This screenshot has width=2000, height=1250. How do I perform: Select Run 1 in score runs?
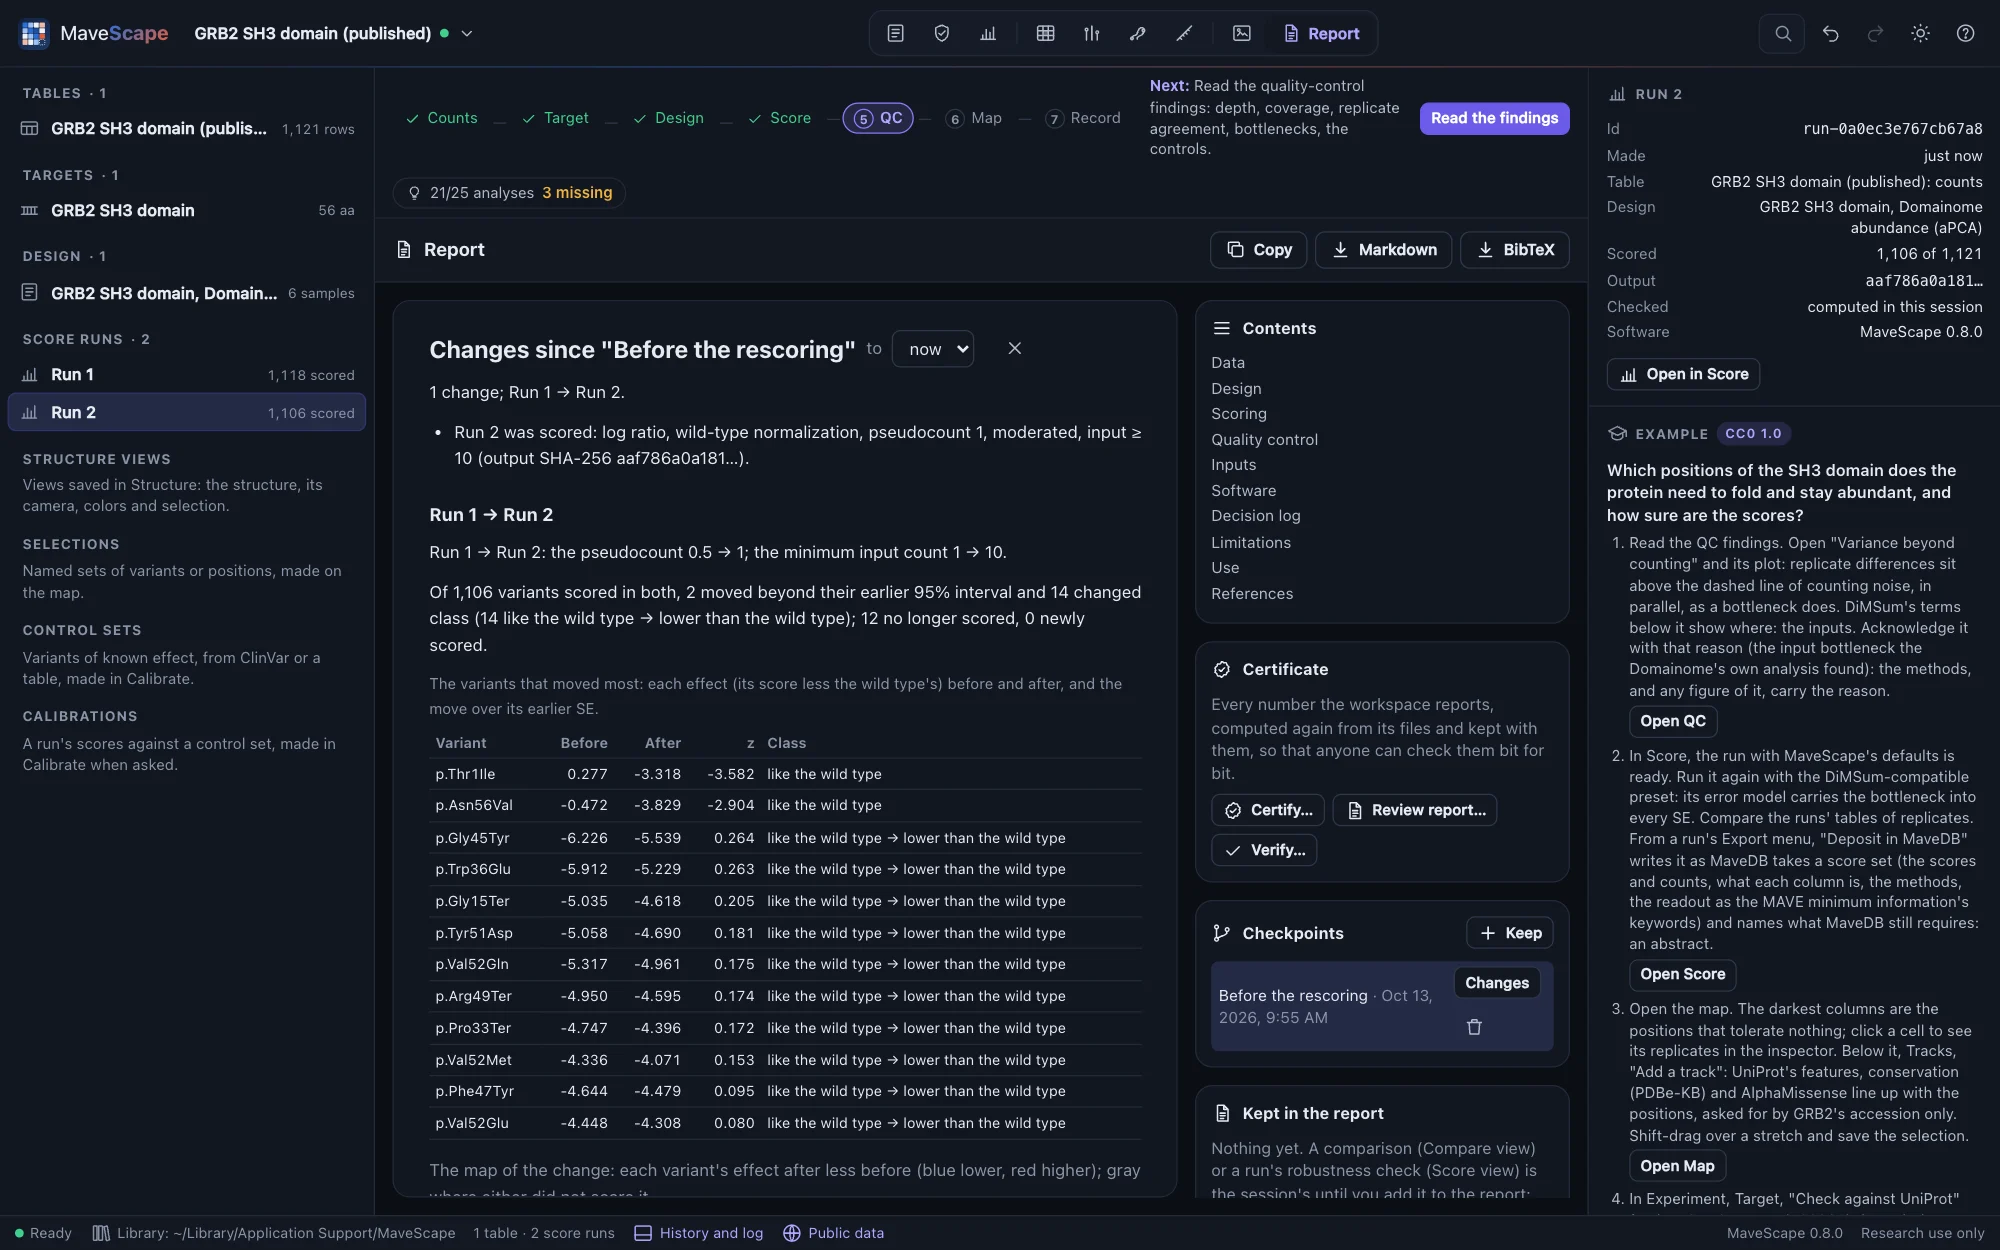click(x=187, y=375)
